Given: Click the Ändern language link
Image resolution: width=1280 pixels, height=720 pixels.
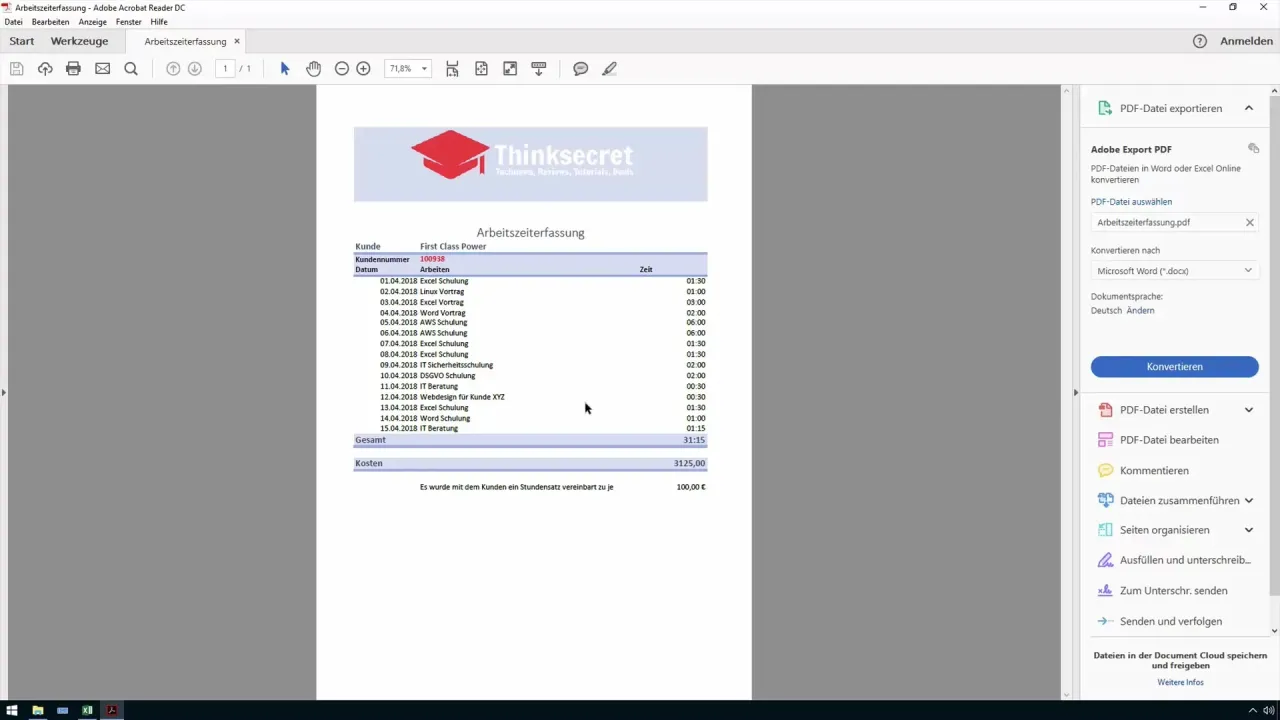Looking at the screenshot, I should (1140, 311).
